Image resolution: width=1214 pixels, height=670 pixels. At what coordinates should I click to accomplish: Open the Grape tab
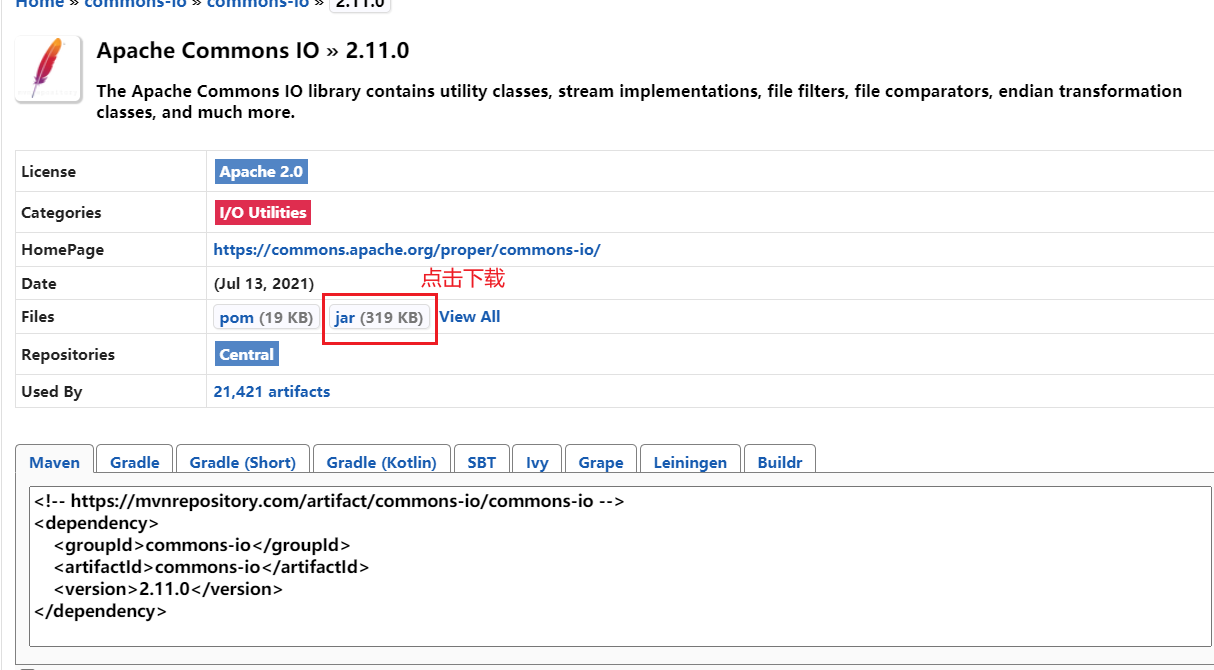click(x=601, y=462)
